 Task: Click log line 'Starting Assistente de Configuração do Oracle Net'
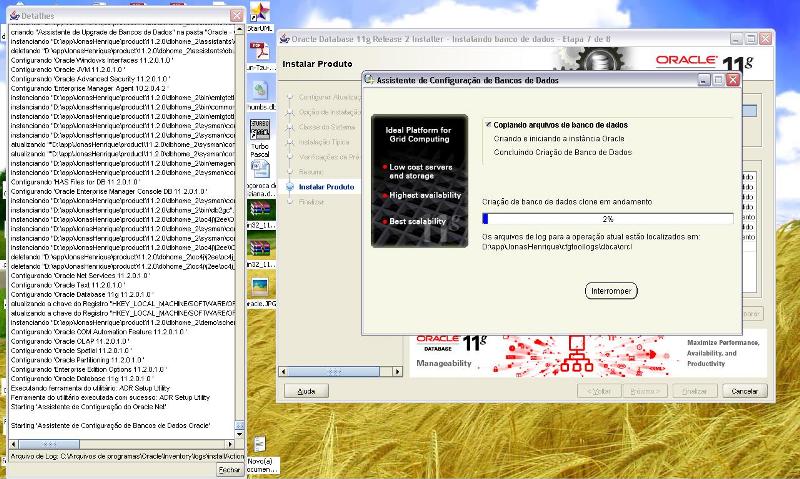(x=88, y=407)
